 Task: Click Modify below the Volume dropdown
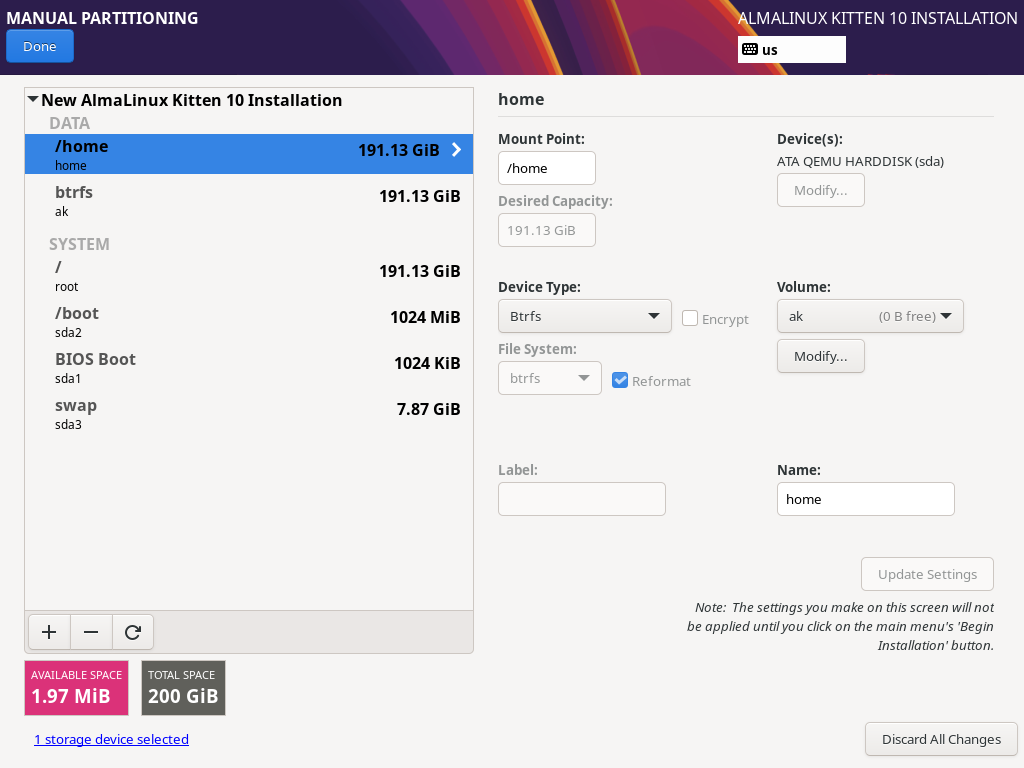click(820, 356)
